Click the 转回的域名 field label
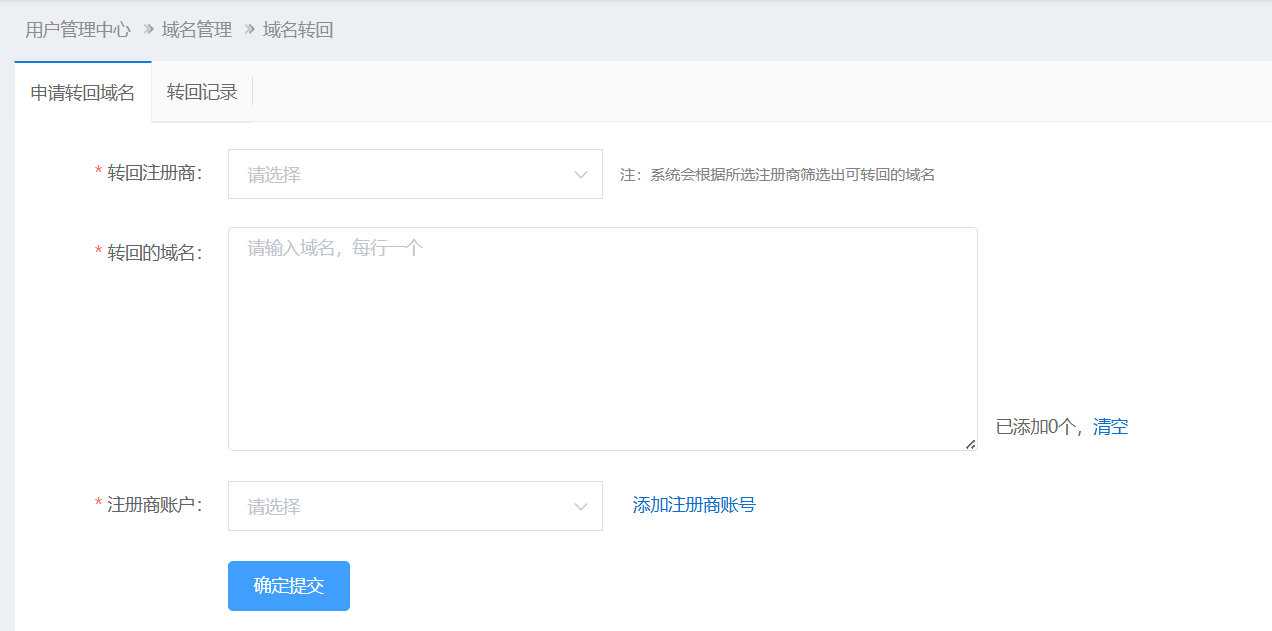The height and width of the screenshot is (631, 1272). pyautogui.click(x=154, y=252)
